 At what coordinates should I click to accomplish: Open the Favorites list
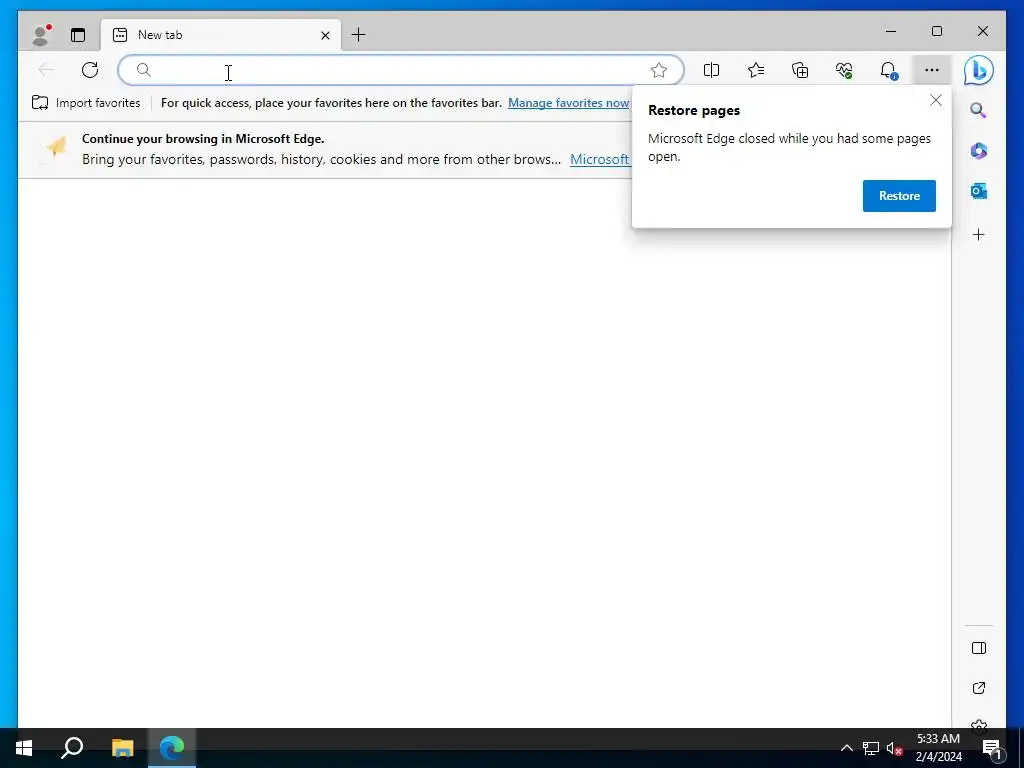[x=756, y=70]
